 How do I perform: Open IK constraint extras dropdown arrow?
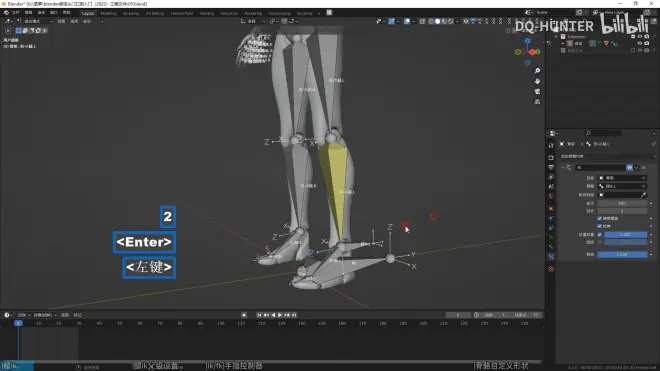pyautogui.click(x=636, y=168)
